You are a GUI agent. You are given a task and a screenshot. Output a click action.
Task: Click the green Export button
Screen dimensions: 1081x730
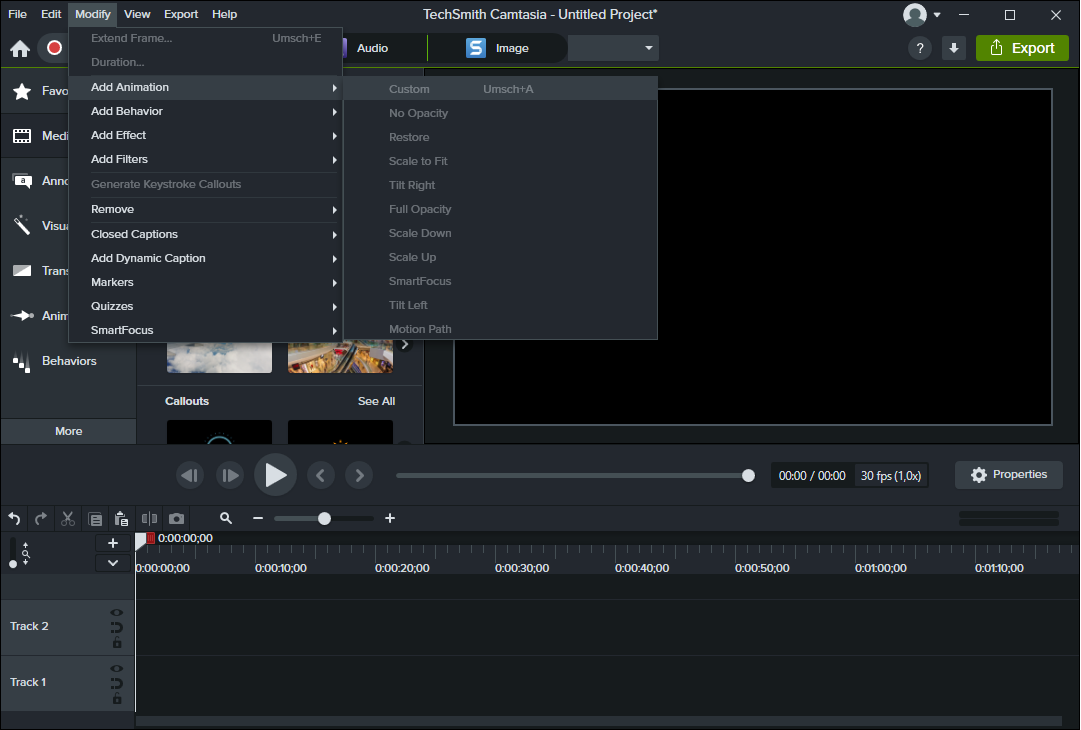click(x=1022, y=48)
